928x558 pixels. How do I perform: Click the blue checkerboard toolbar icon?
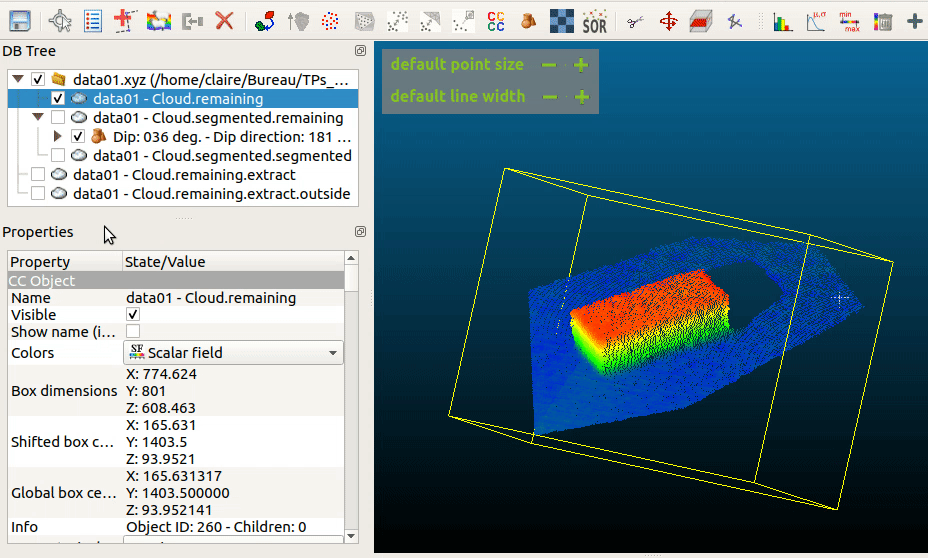[562, 21]
